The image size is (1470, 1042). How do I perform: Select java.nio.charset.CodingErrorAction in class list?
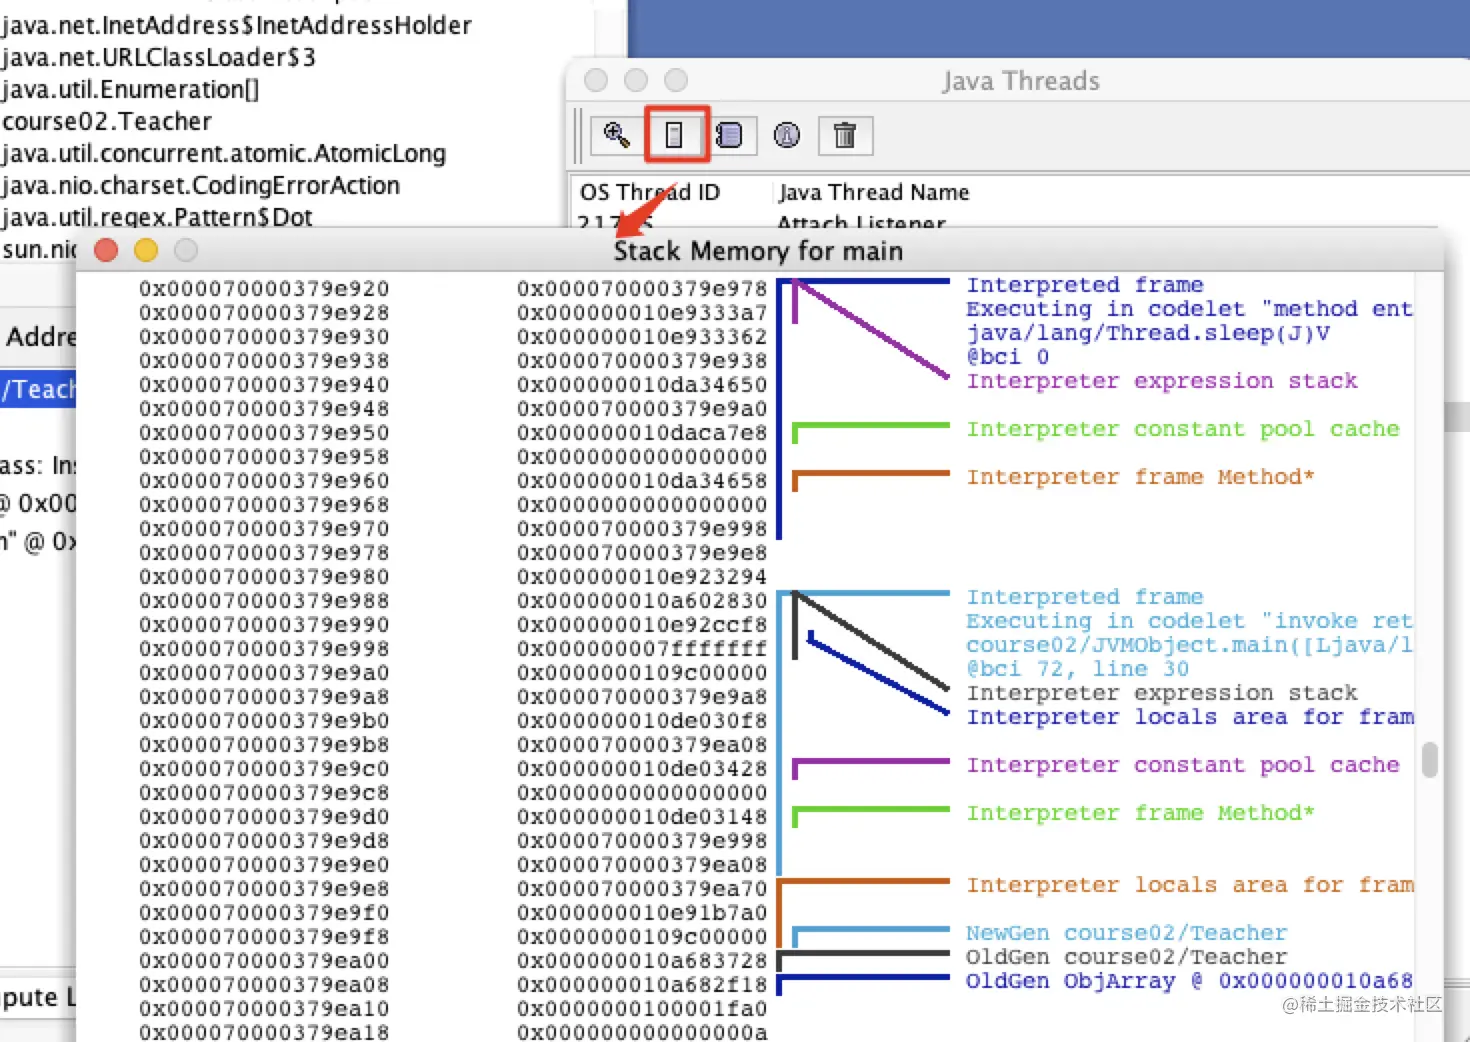(200, 185)
